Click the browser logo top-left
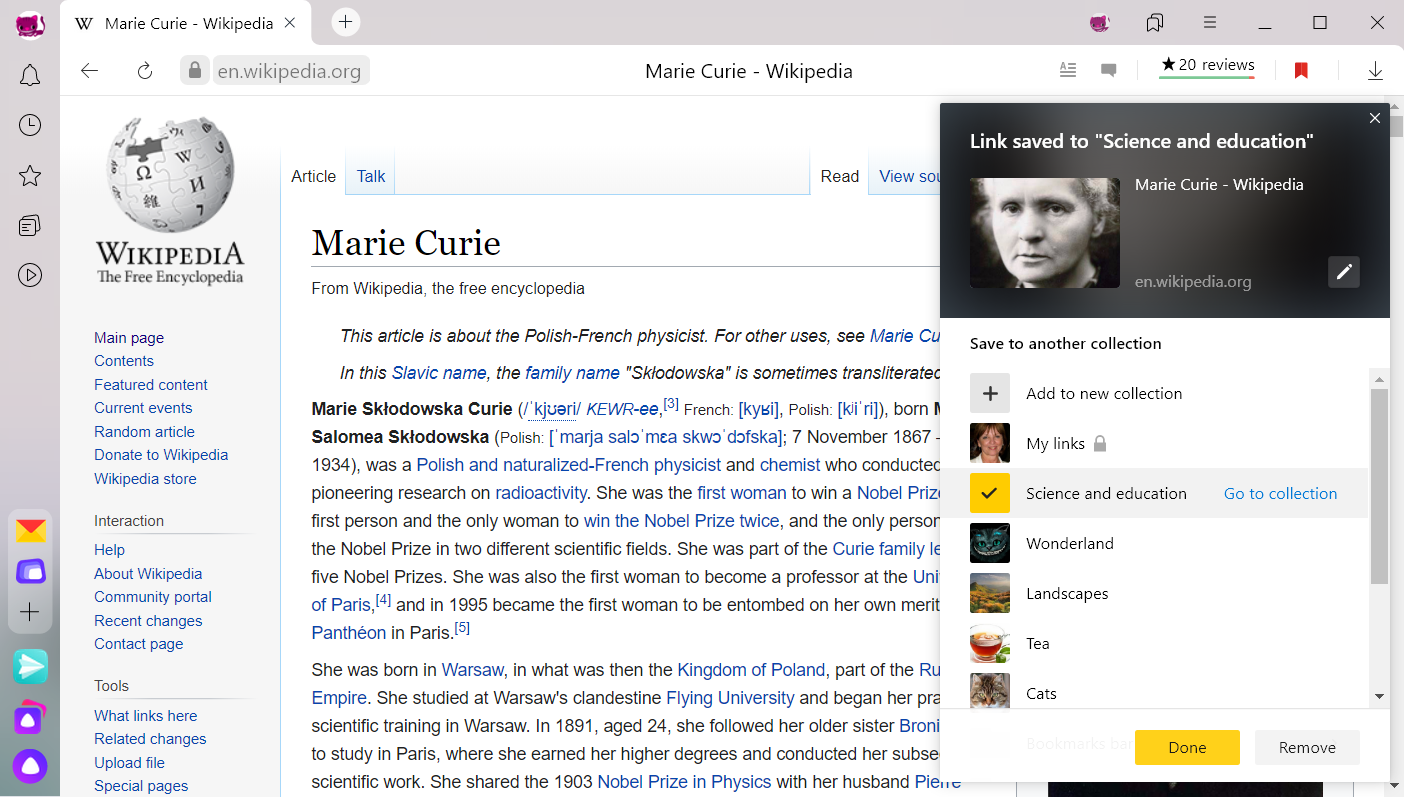 [x=30, y=24]
